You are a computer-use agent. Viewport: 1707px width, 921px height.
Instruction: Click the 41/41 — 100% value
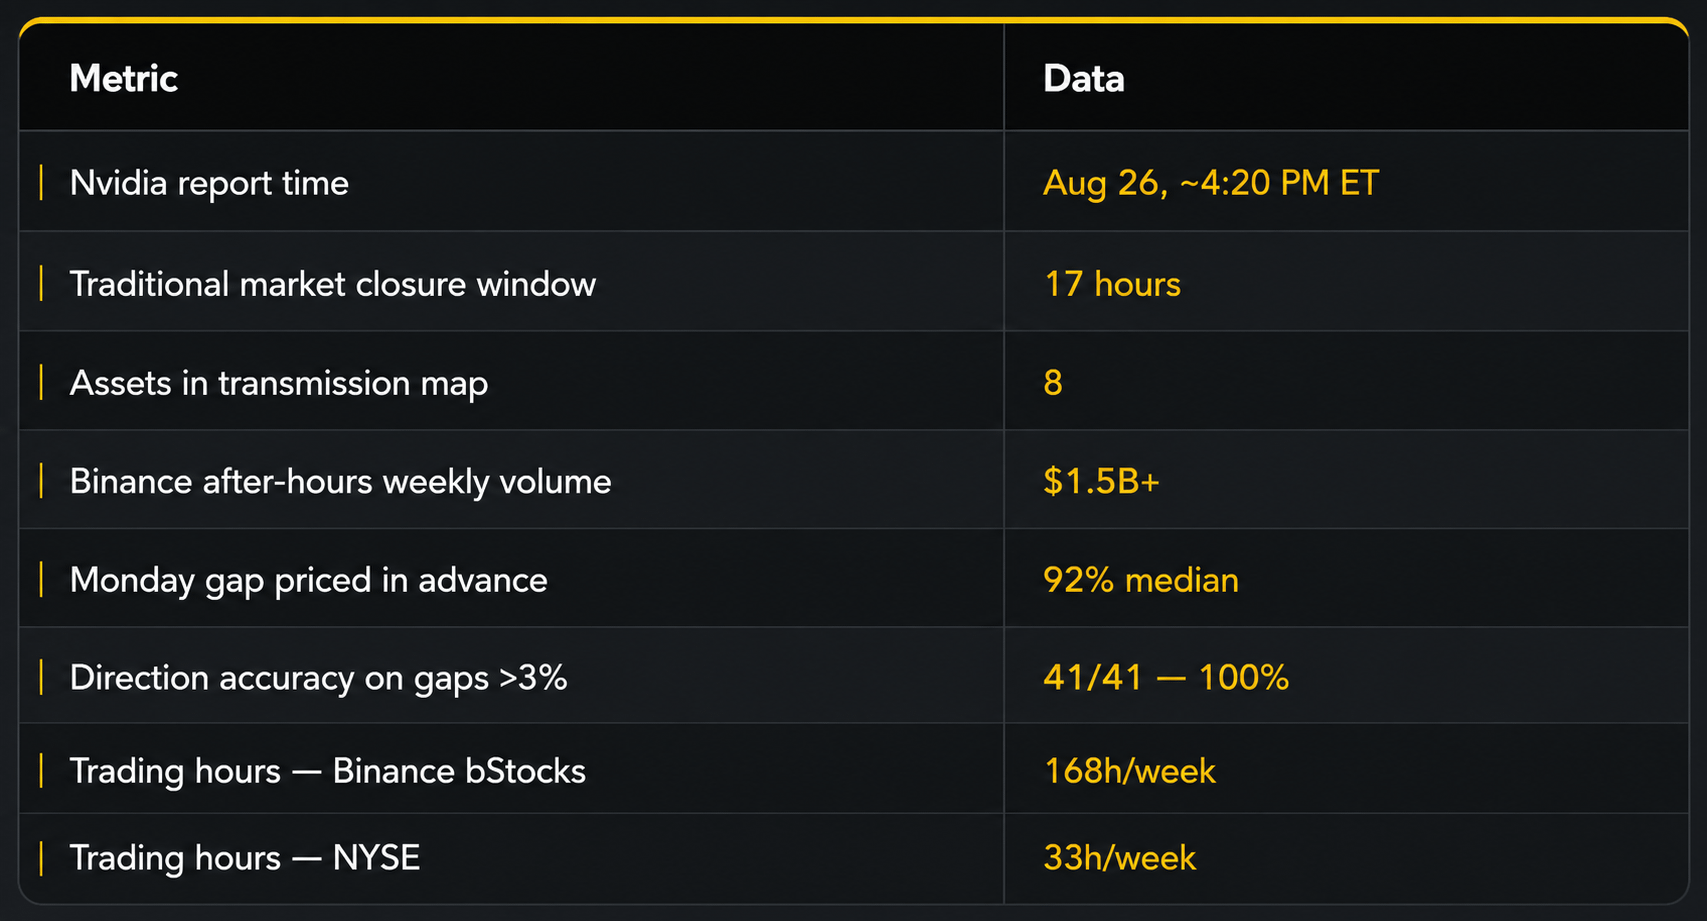pyautogui.click(x=1166, y=678)
